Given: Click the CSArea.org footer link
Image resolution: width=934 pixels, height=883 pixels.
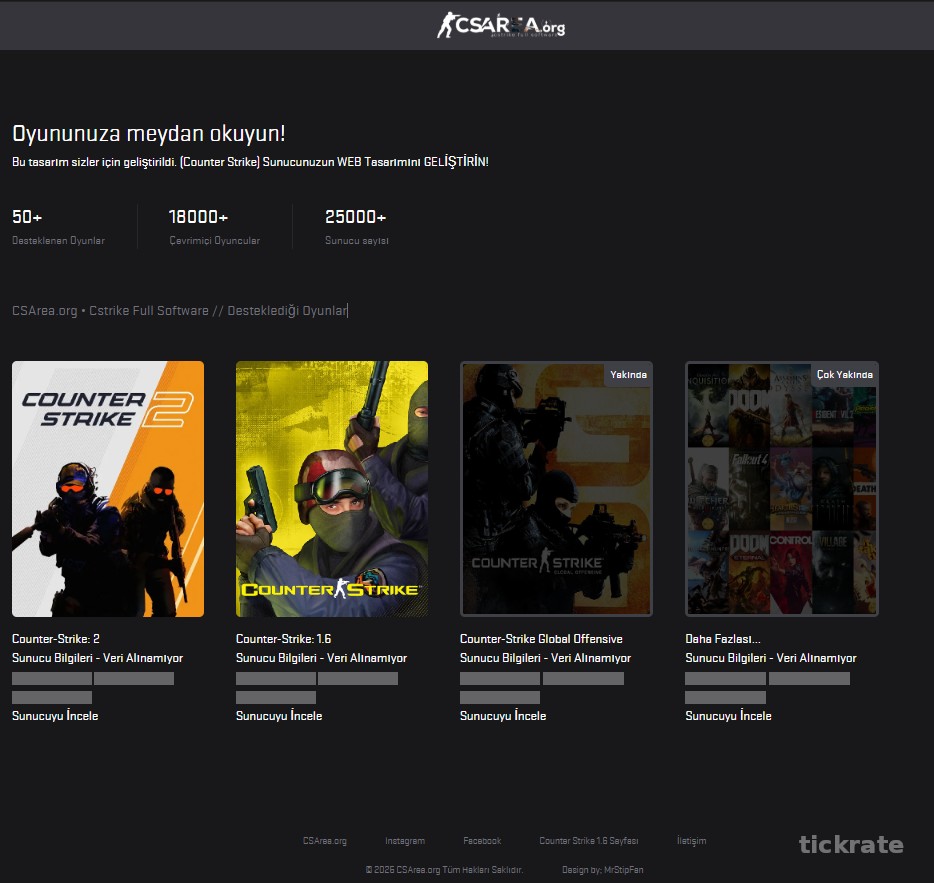Looking at the screenshot, I should 324,841.
